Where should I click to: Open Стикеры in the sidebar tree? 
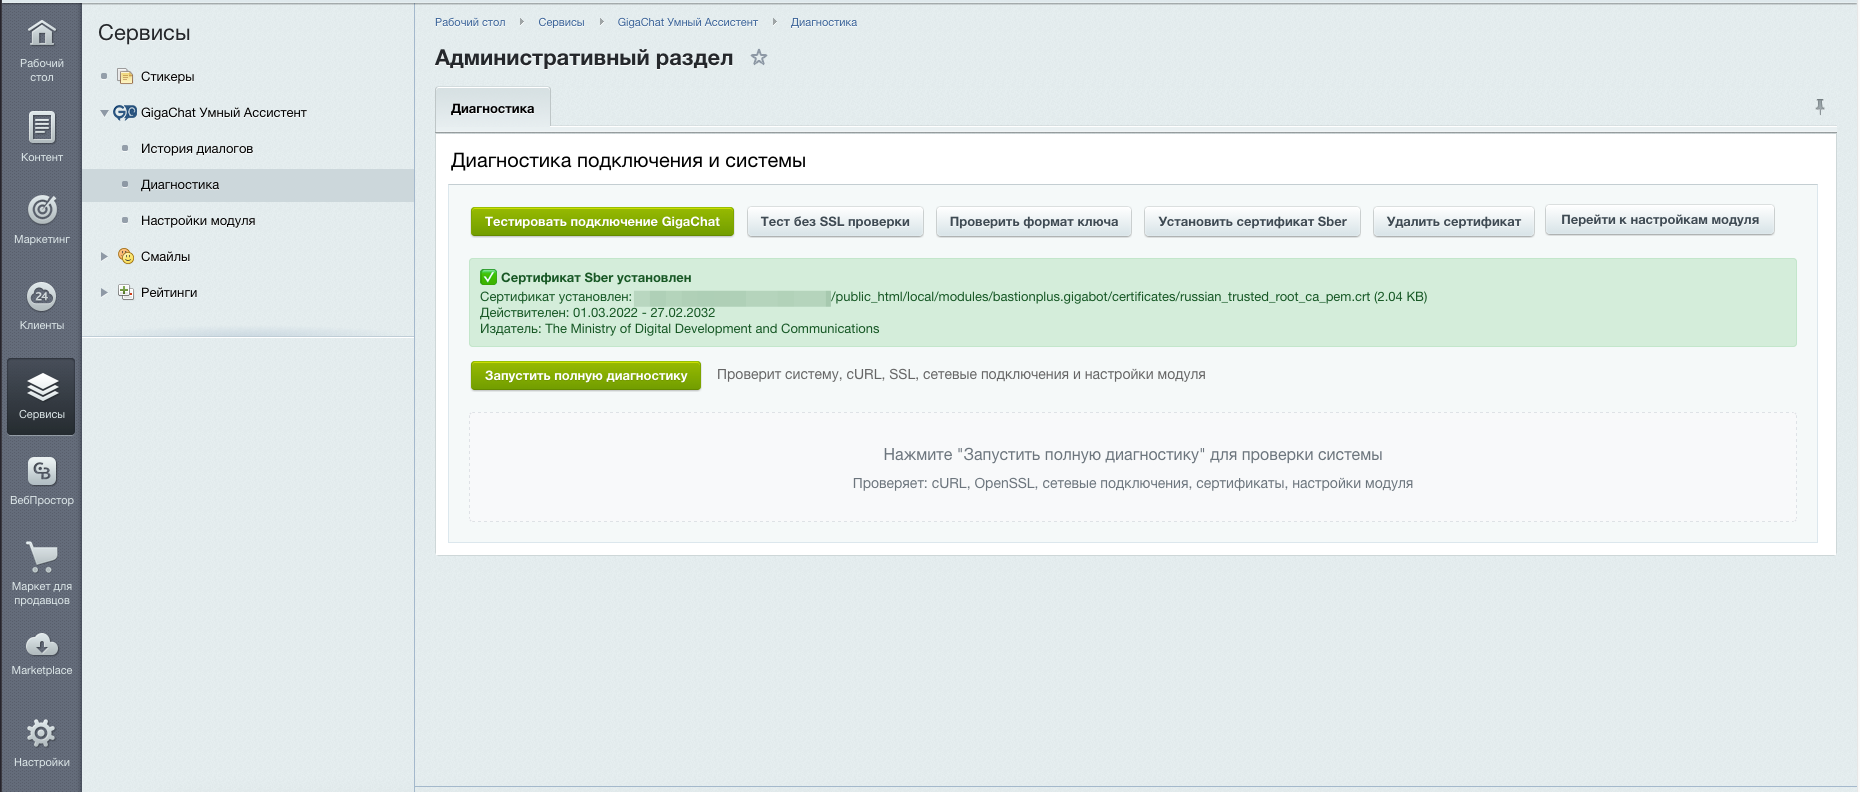point(168,76)
